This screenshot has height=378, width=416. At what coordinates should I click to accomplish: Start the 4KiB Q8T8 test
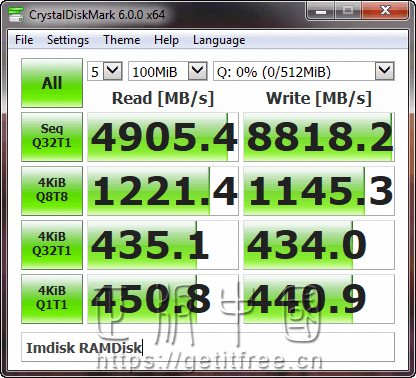(x=52, y=191)
